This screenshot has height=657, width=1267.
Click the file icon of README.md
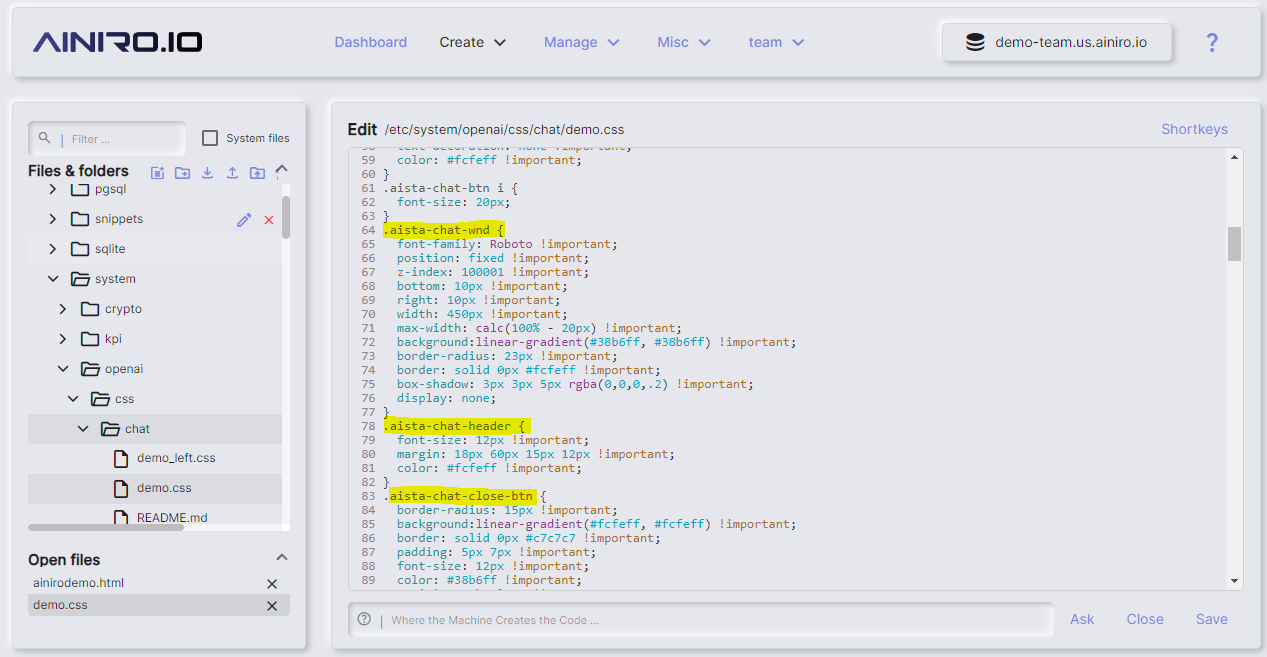pos(120,517)
